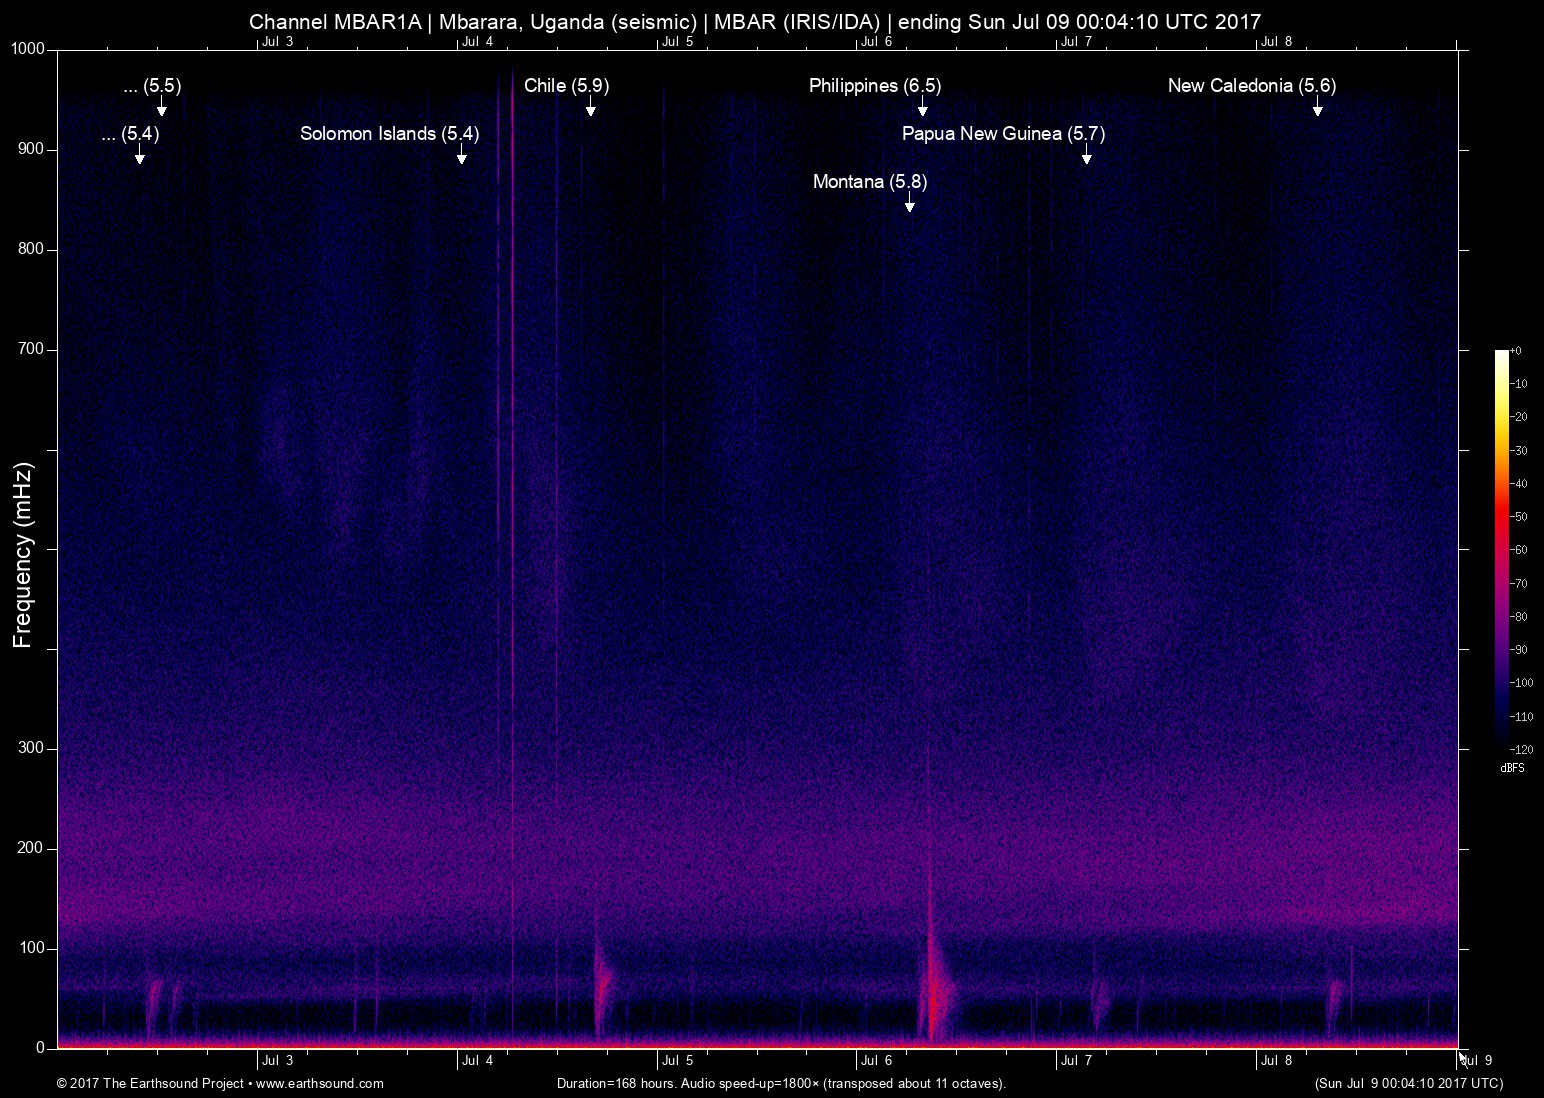Click the arrow below Montana (5.8)
This screenshot has height=1098, width=1544.
909,202
